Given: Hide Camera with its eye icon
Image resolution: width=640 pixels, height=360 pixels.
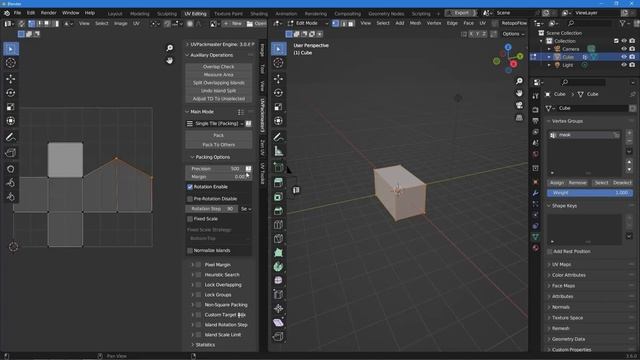Looking at the screenshot, I should coord(624,49).
